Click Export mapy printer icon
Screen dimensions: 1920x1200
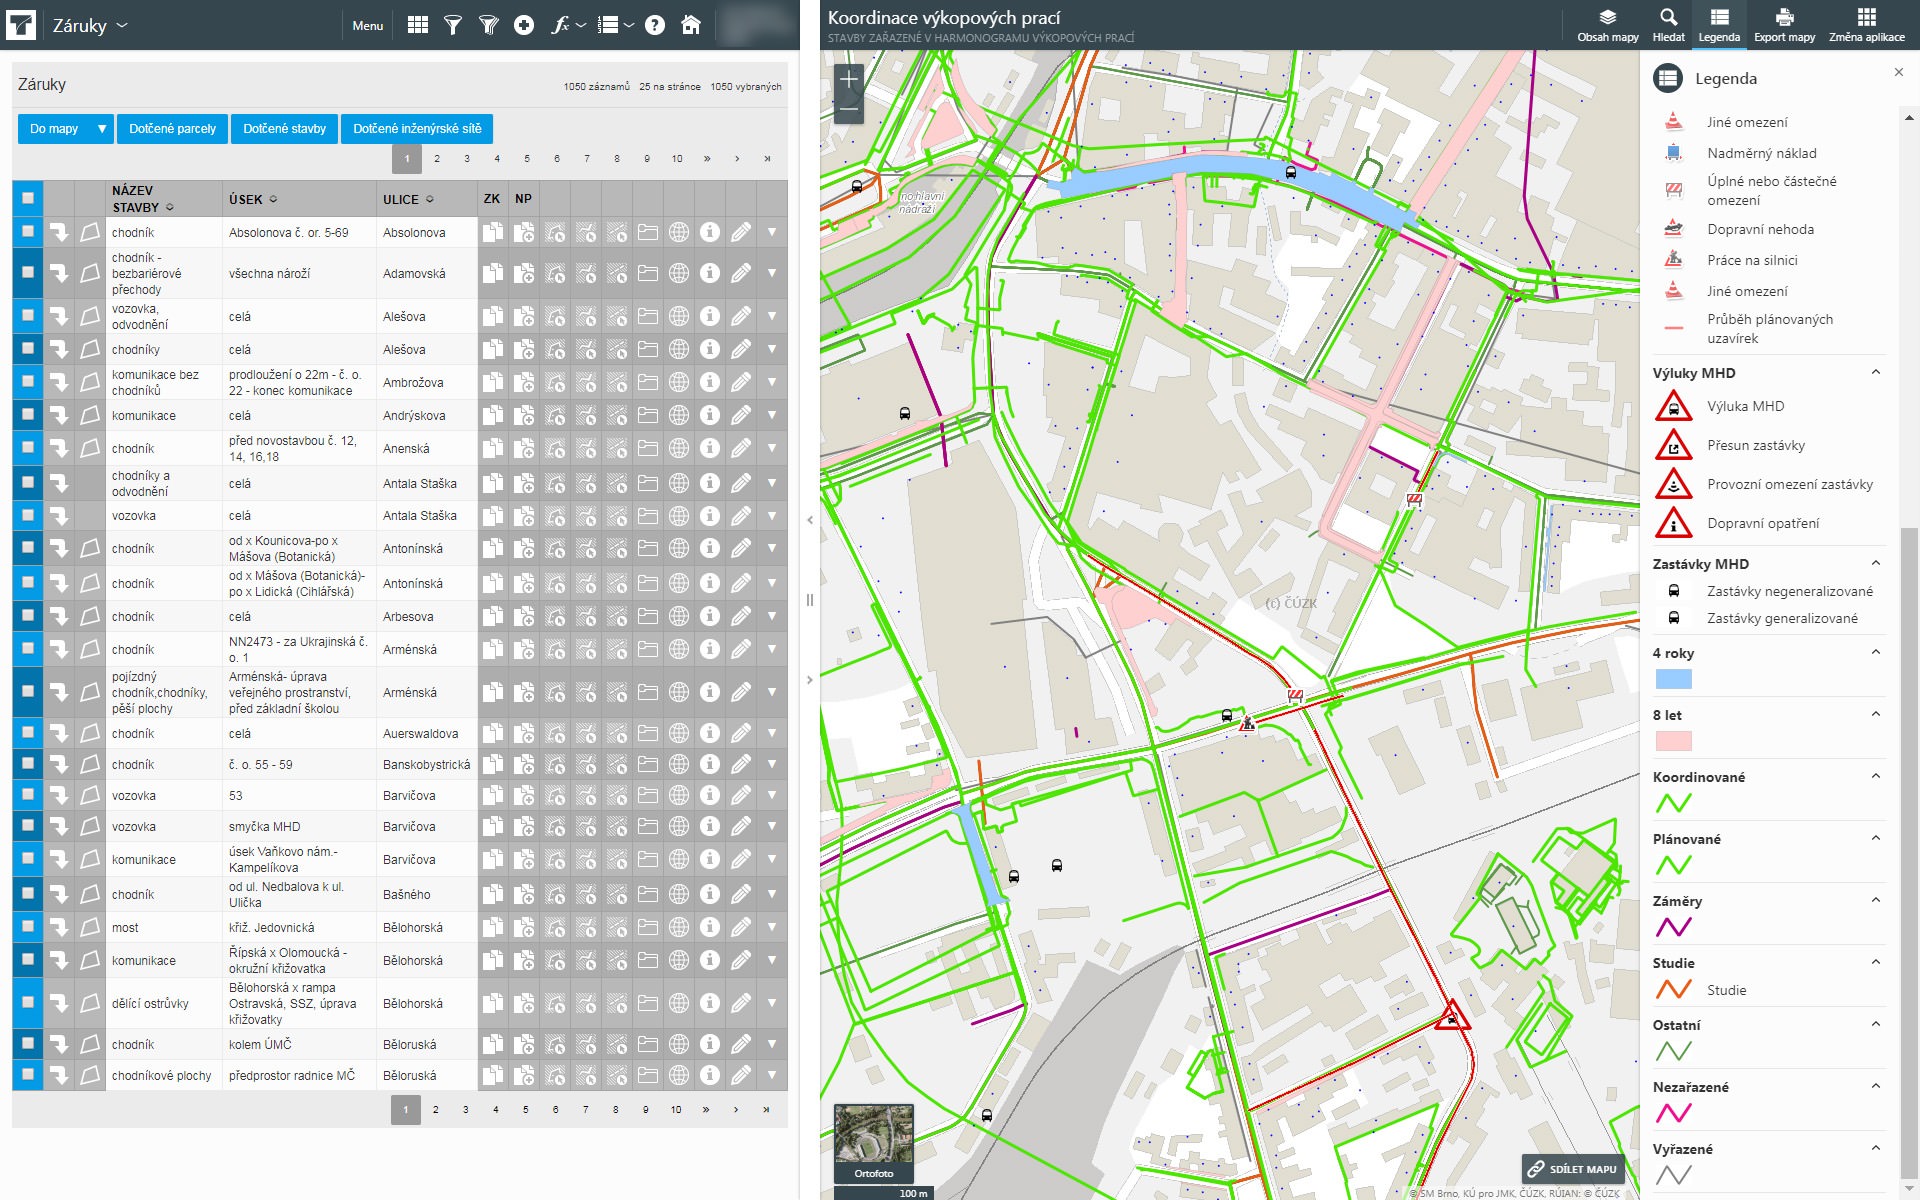(x=1784, y=25)
